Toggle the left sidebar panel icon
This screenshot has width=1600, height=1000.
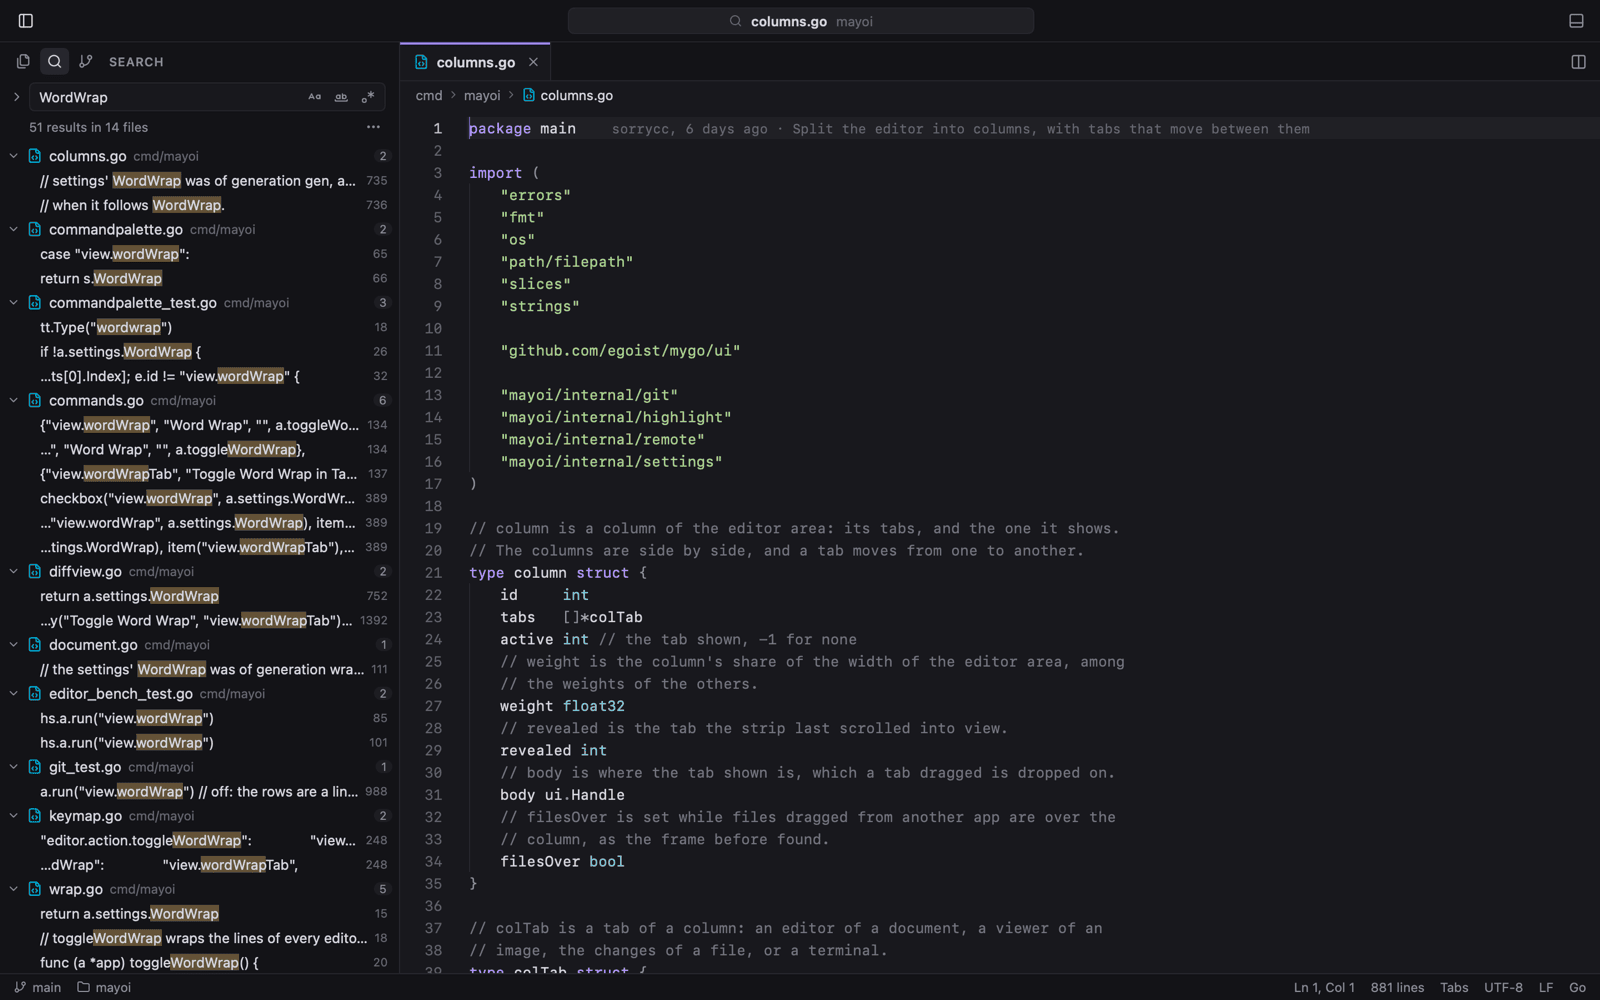click(x=26, y=21)
